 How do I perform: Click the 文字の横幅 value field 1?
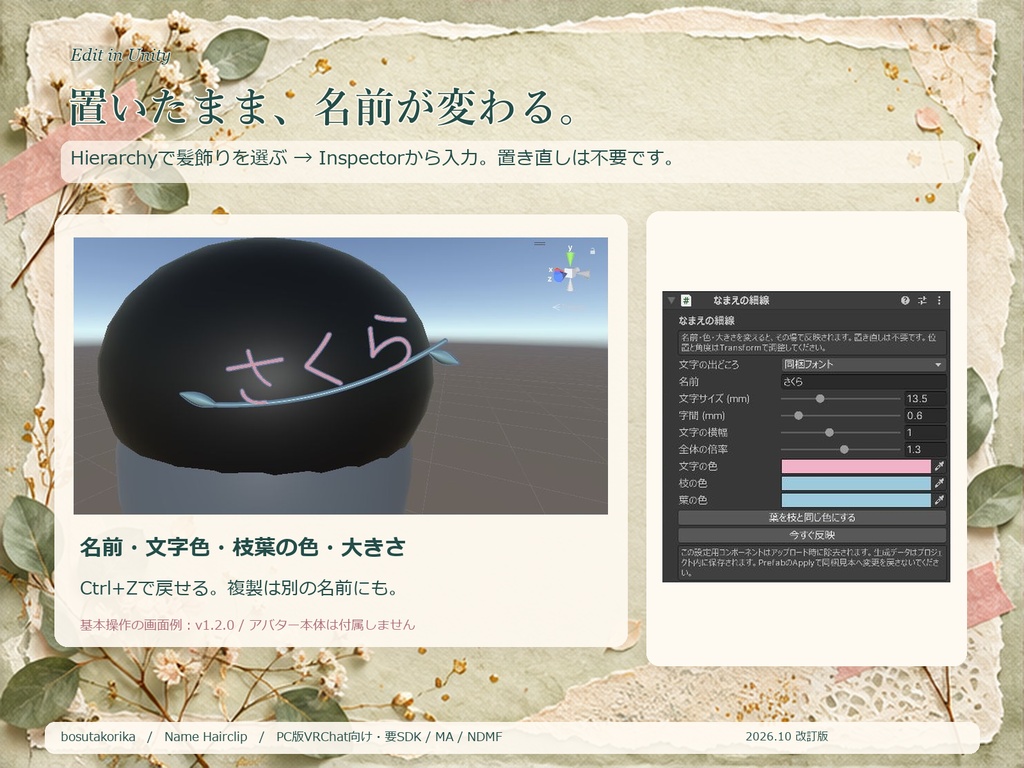click(x=925, y=432)
